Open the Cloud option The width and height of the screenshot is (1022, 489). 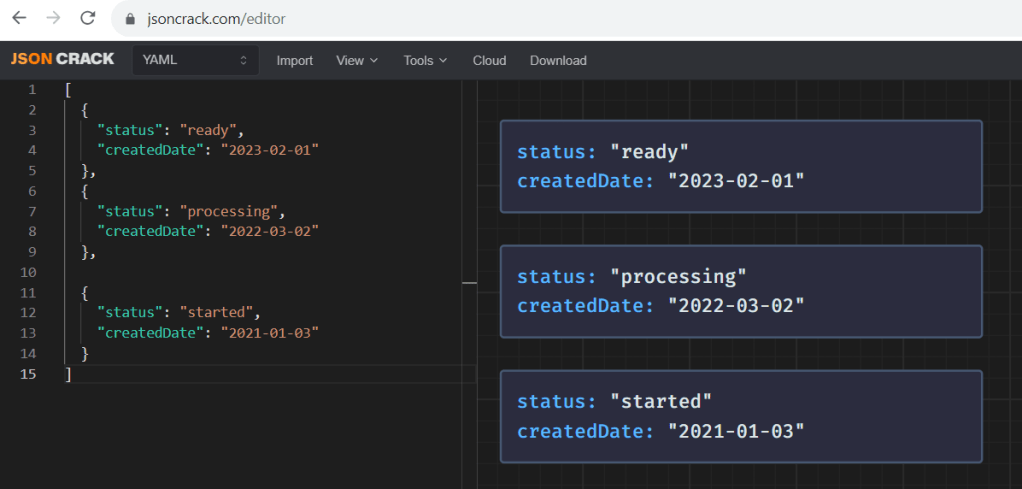pyautogui.click(x=489, y=60)
